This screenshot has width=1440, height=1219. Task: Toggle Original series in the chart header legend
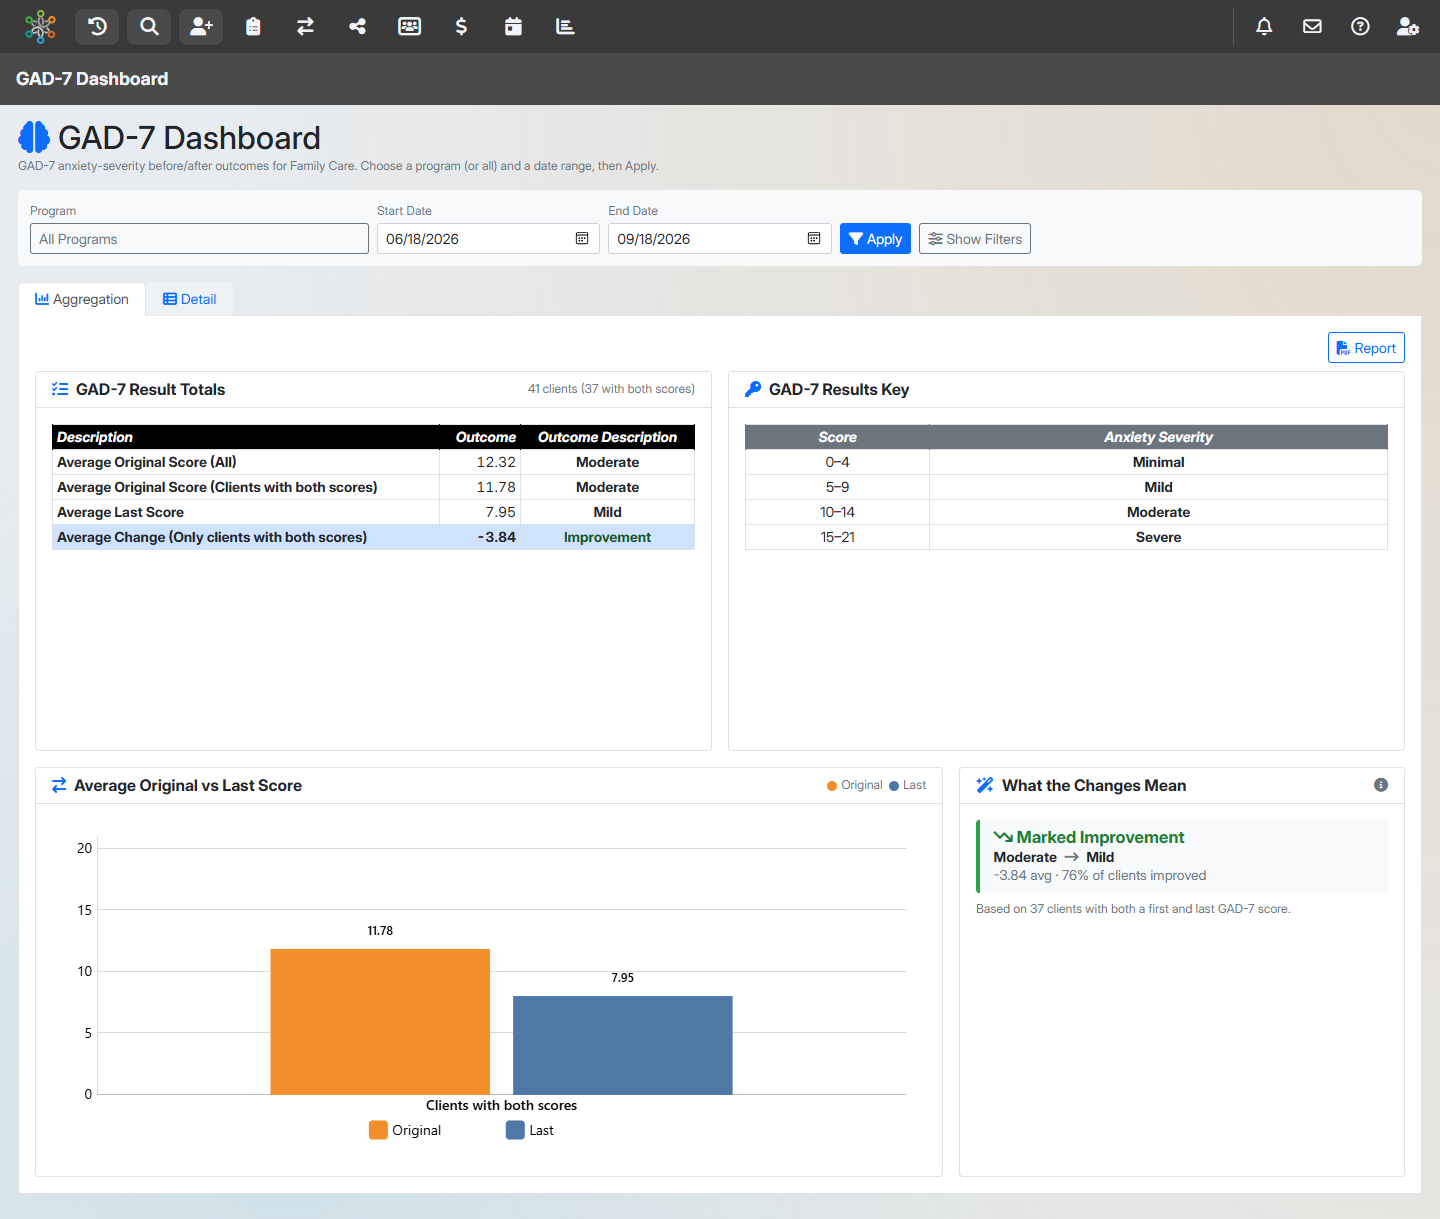click(x=855, y=785)
